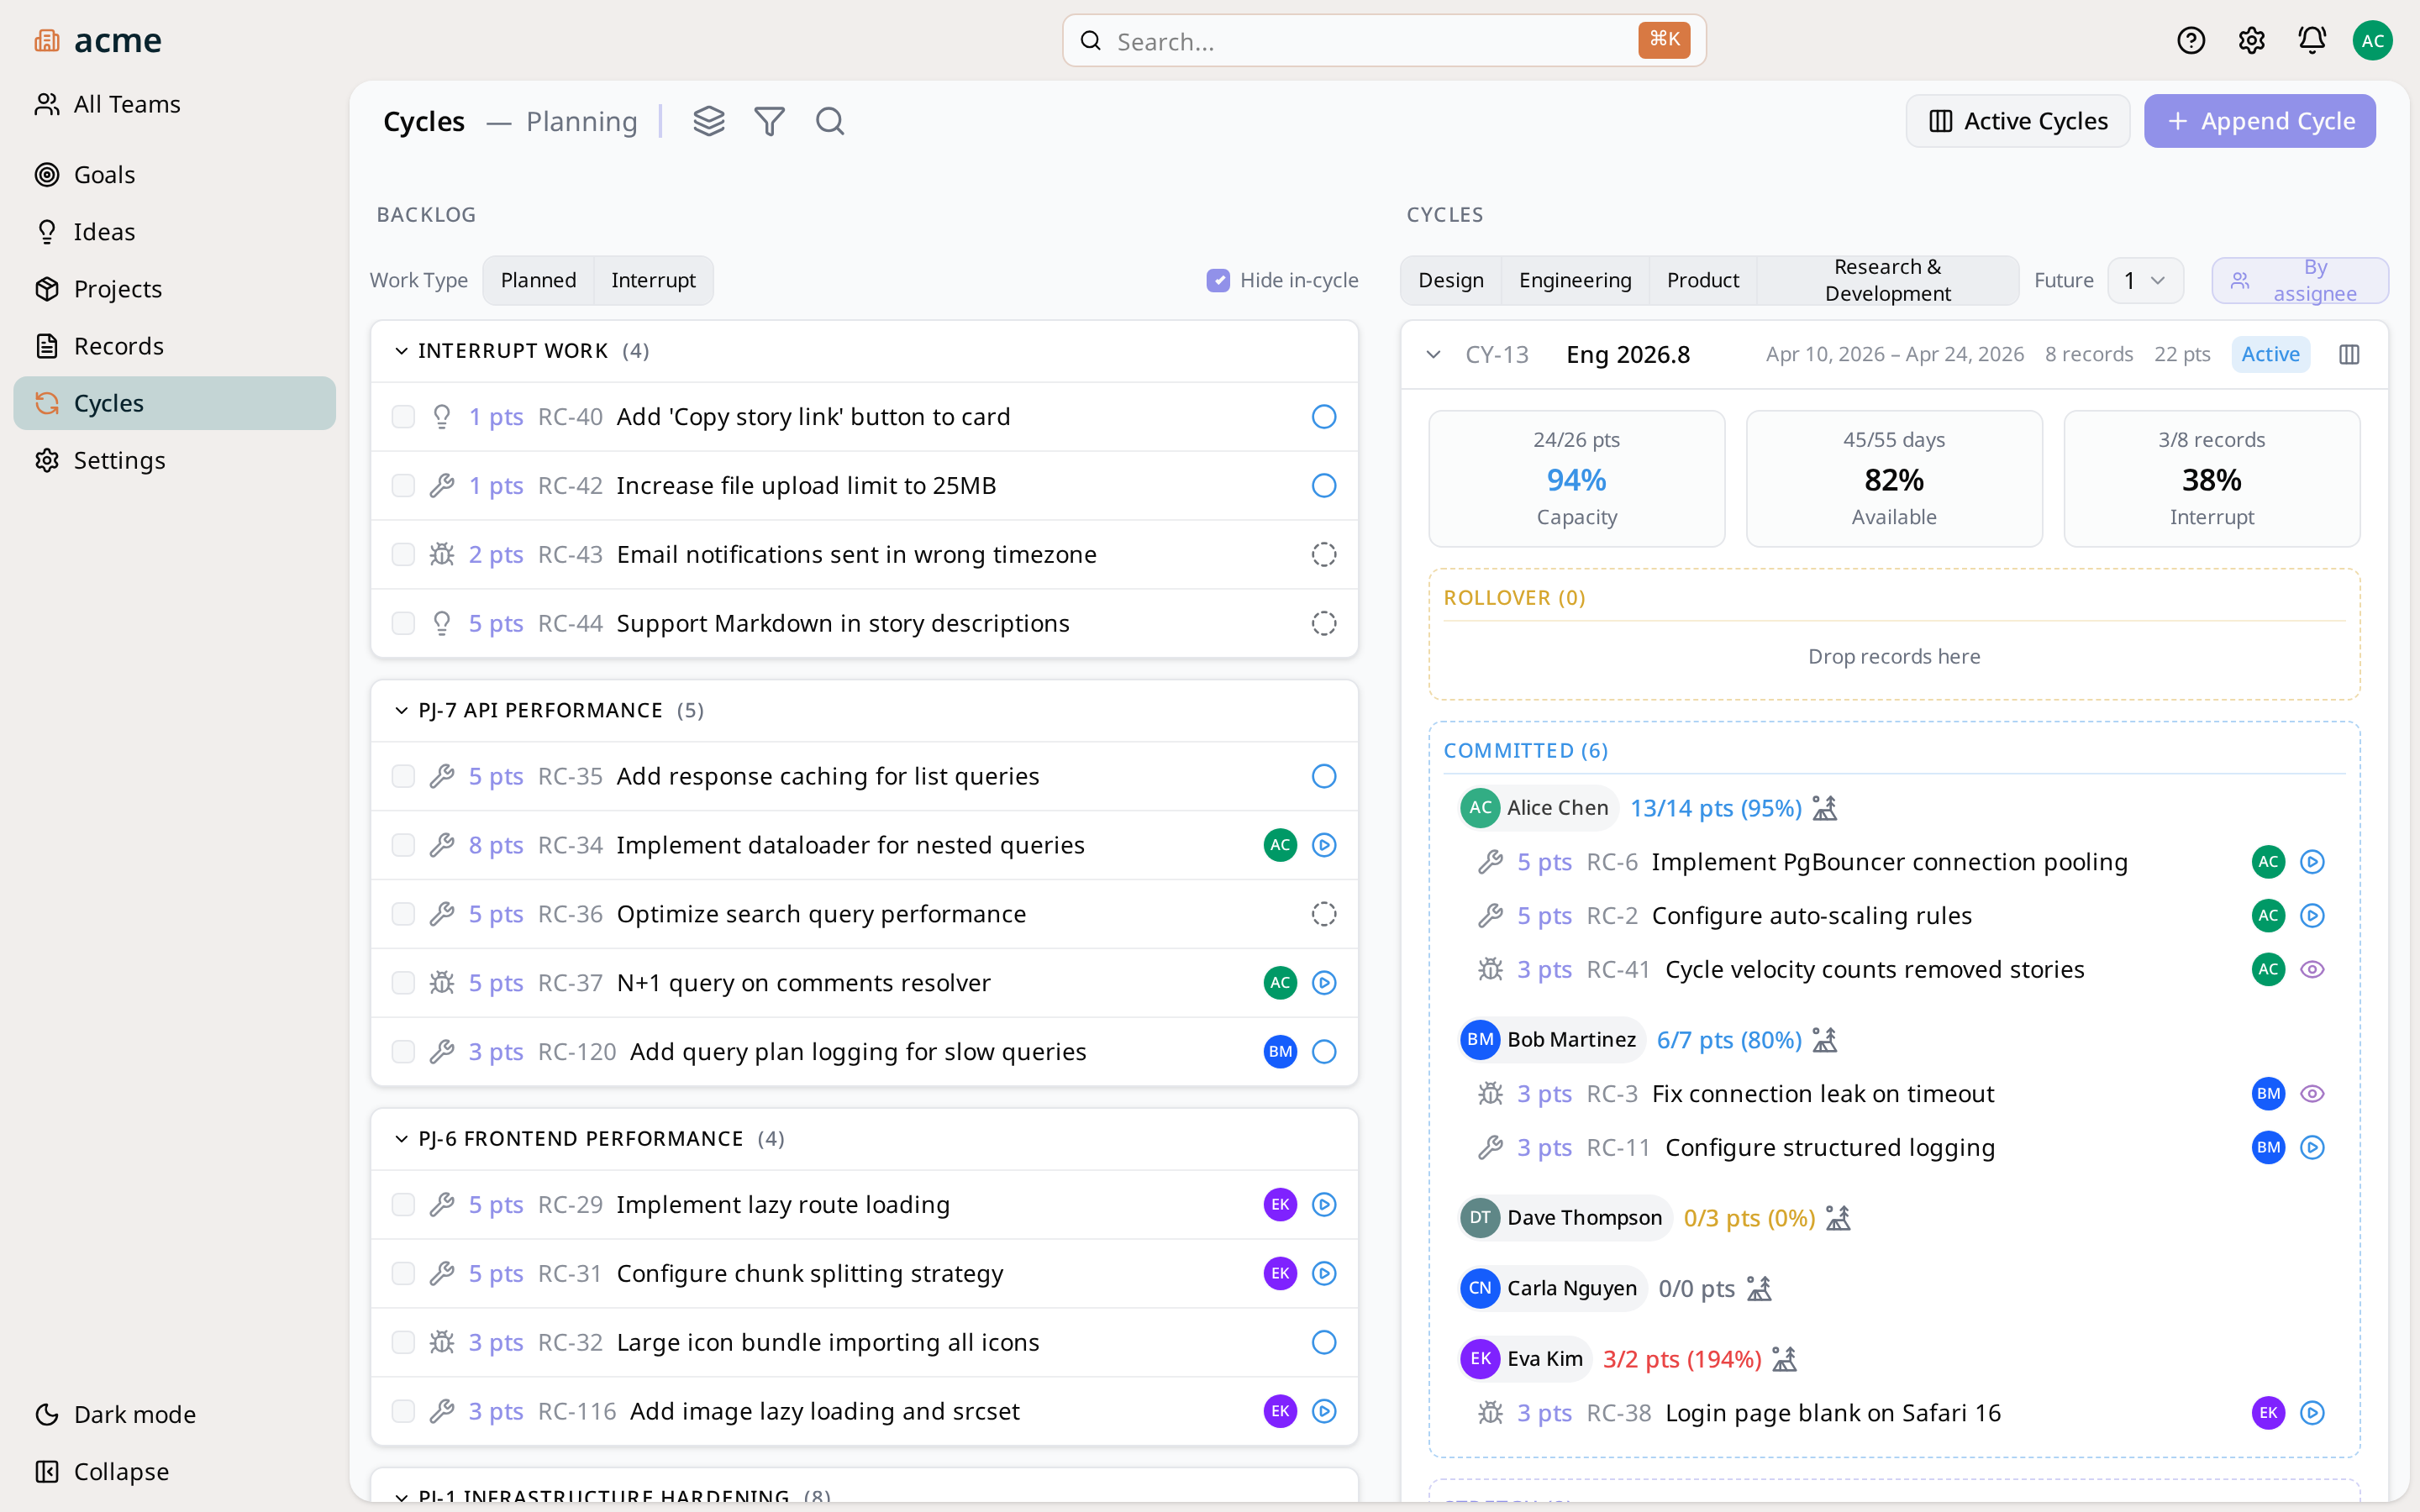
Task: Open the layers/swimlane icon beside Cycles title
Action: click(709, 121)
